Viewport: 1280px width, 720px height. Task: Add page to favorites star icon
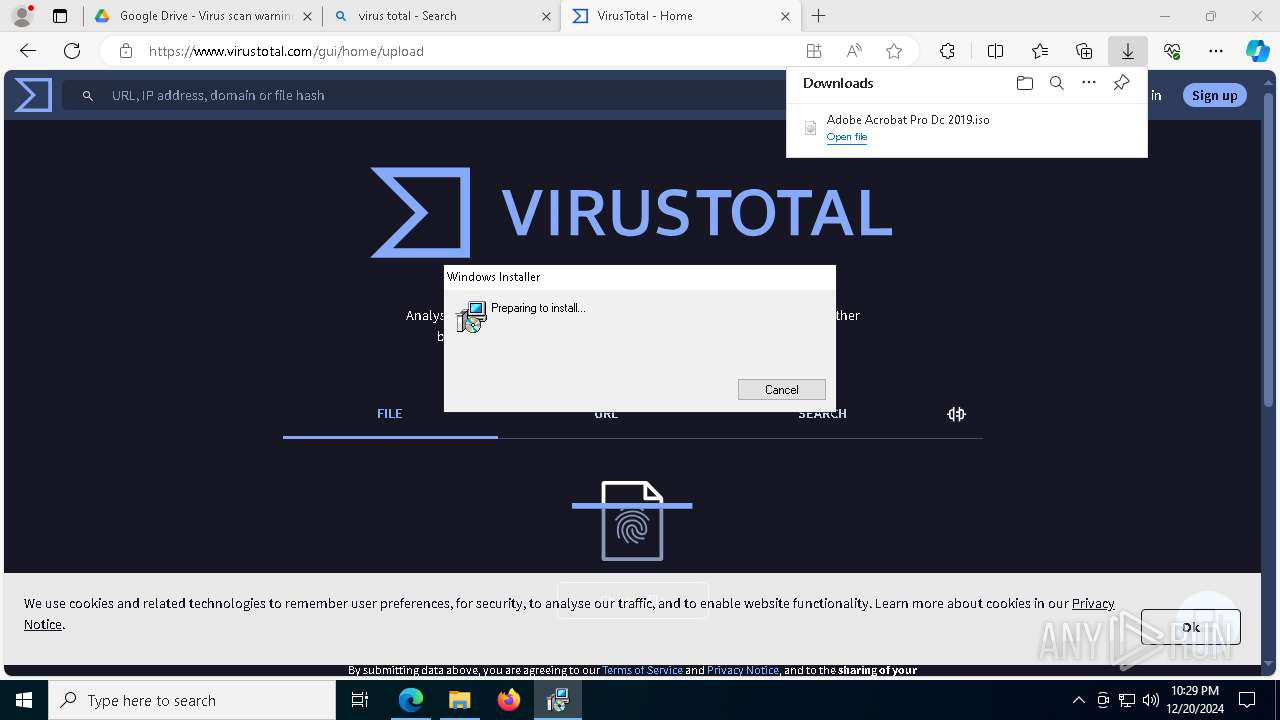coord(894,51)
